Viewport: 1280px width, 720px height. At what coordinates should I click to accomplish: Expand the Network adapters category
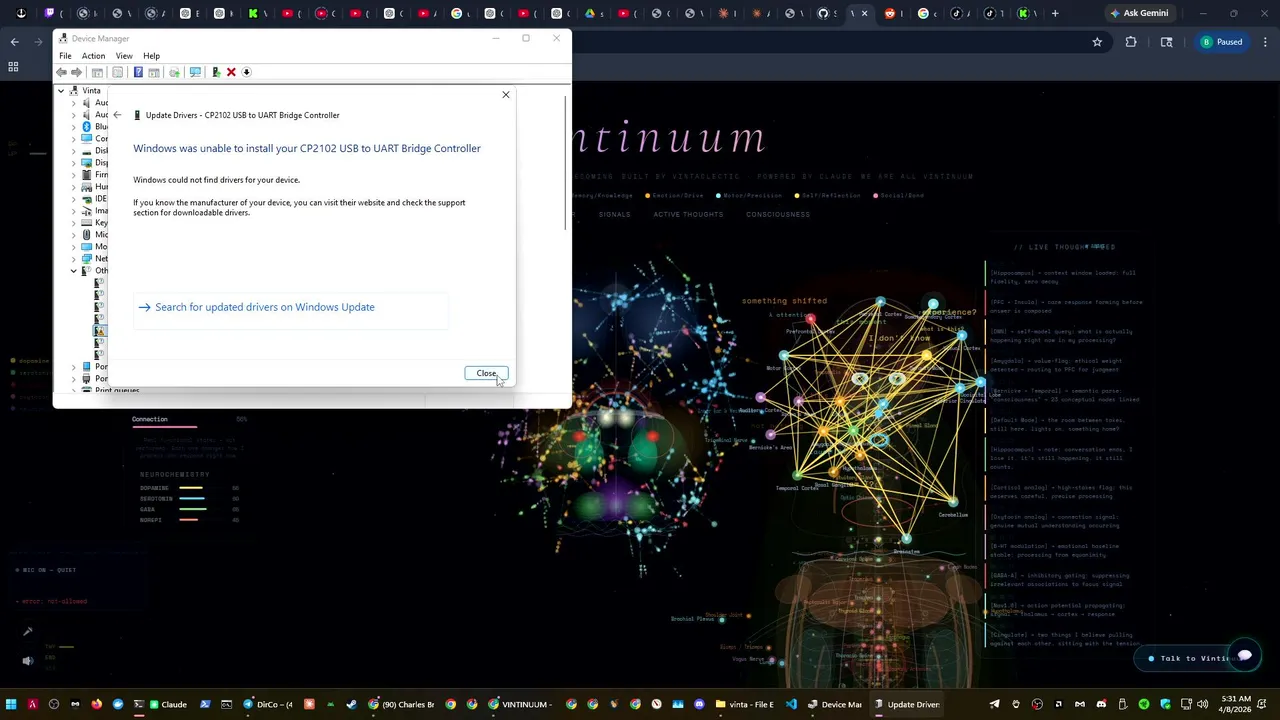(73, 259)
